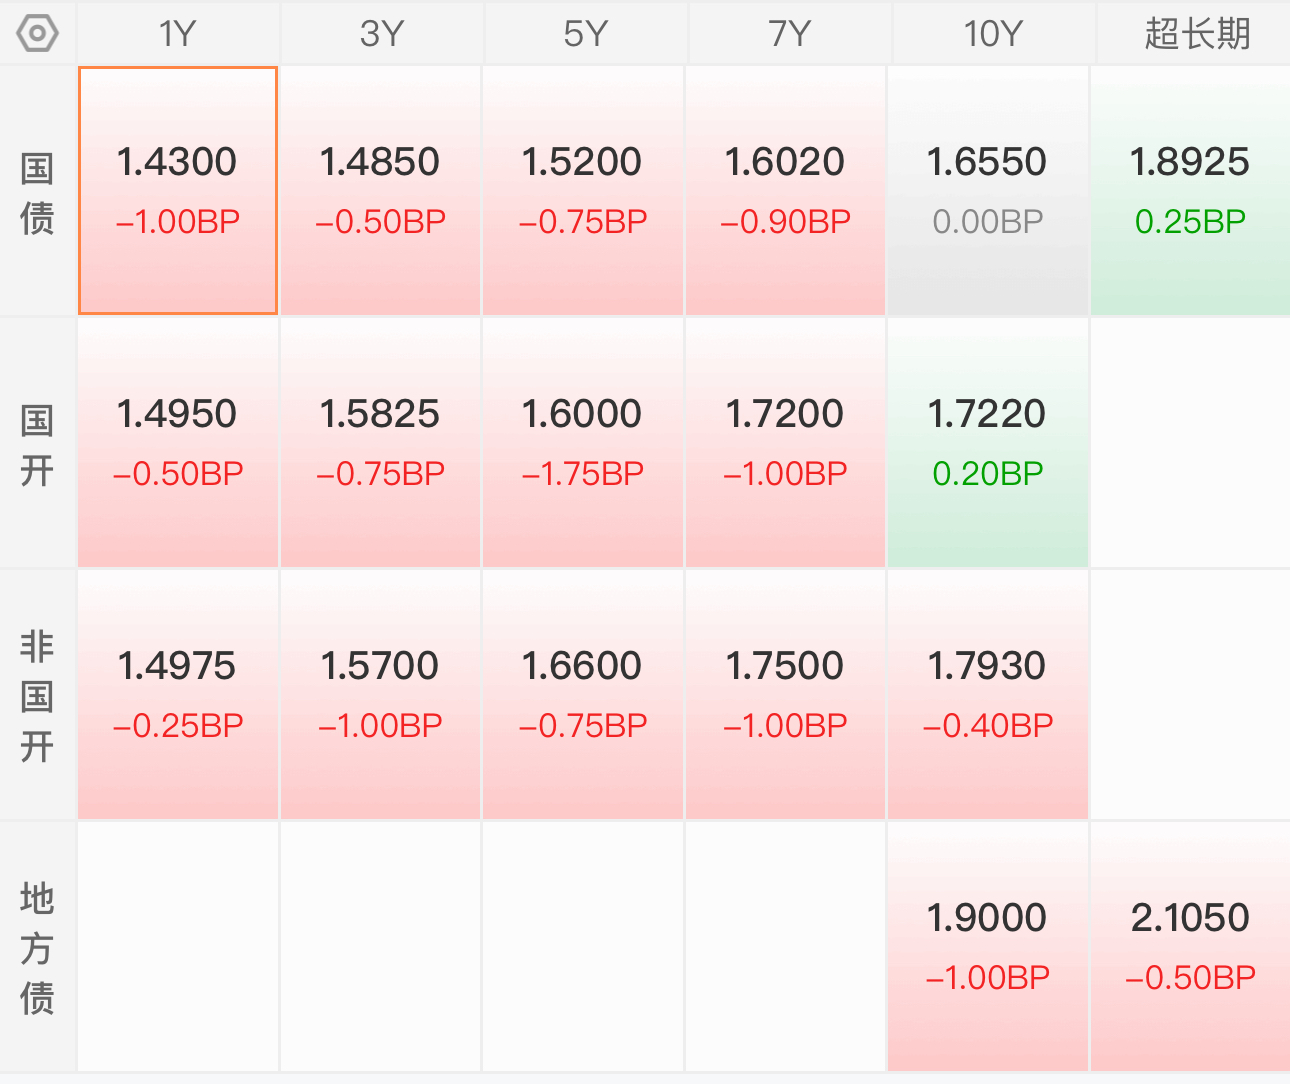Screen dimensions: 1290x1084
Task: Select the 10Y column header
Action: coord(992,34)
